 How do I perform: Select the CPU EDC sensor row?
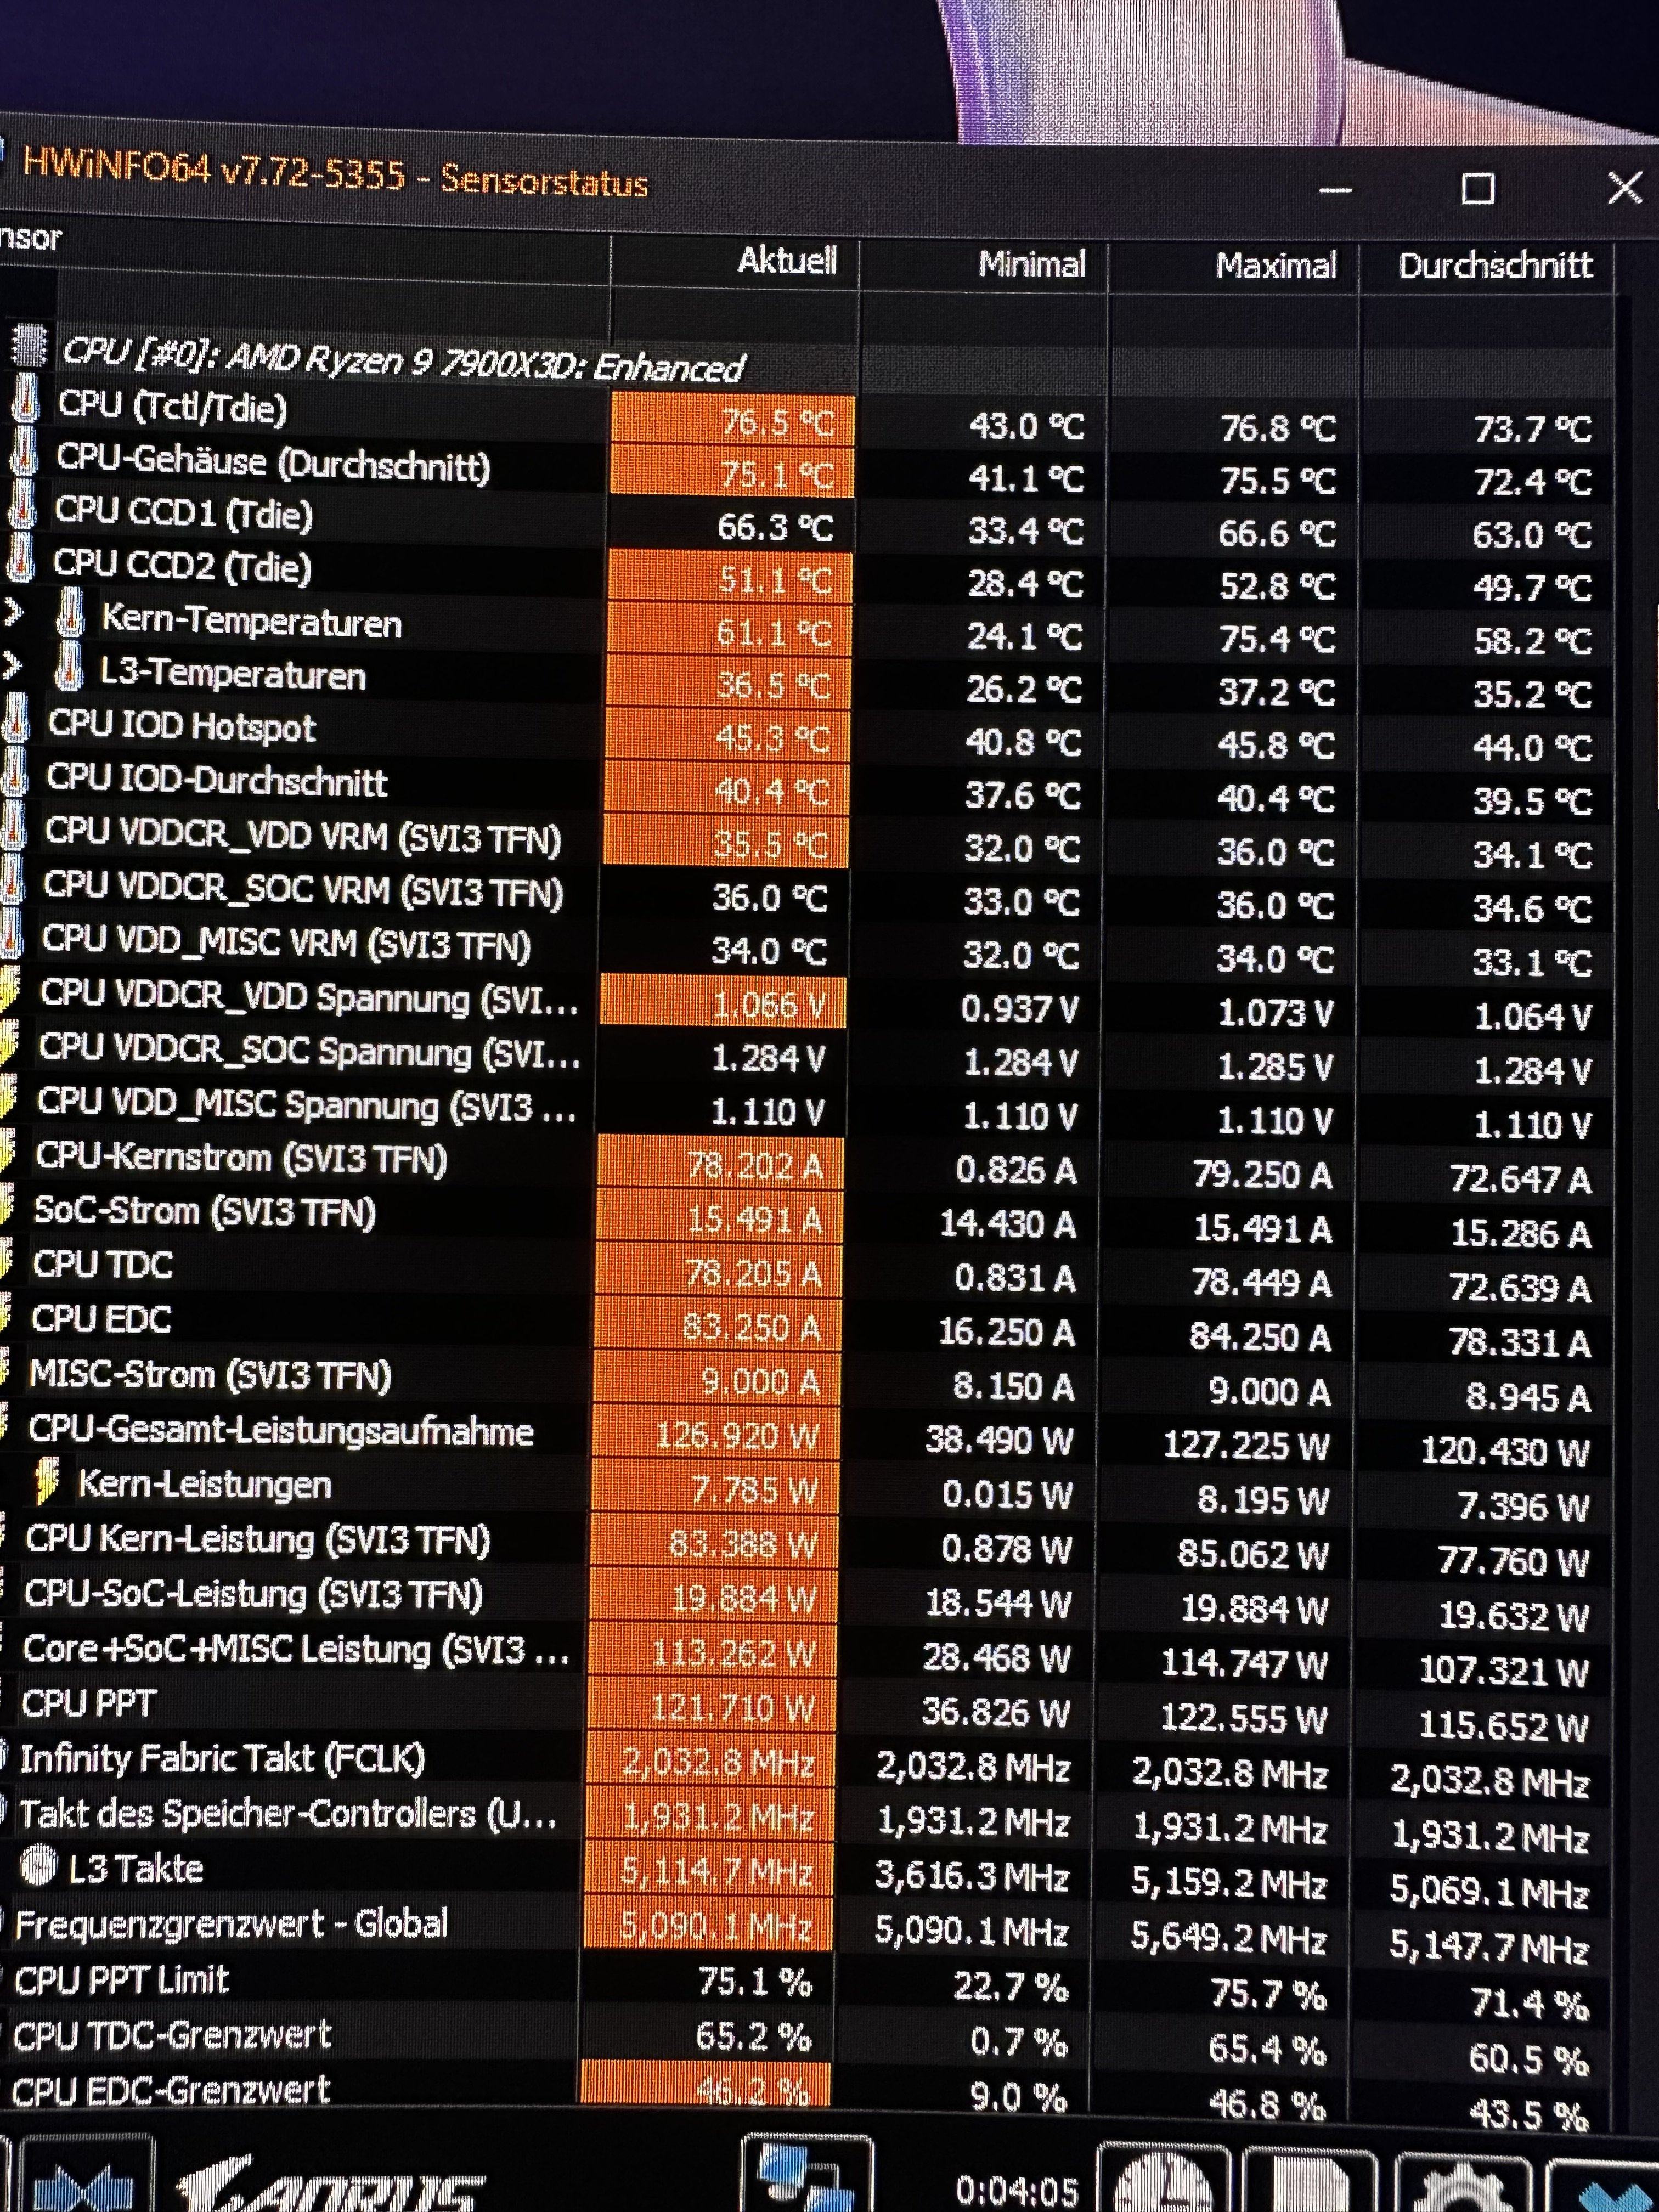pyautogui.click(x=101, y=1319)
